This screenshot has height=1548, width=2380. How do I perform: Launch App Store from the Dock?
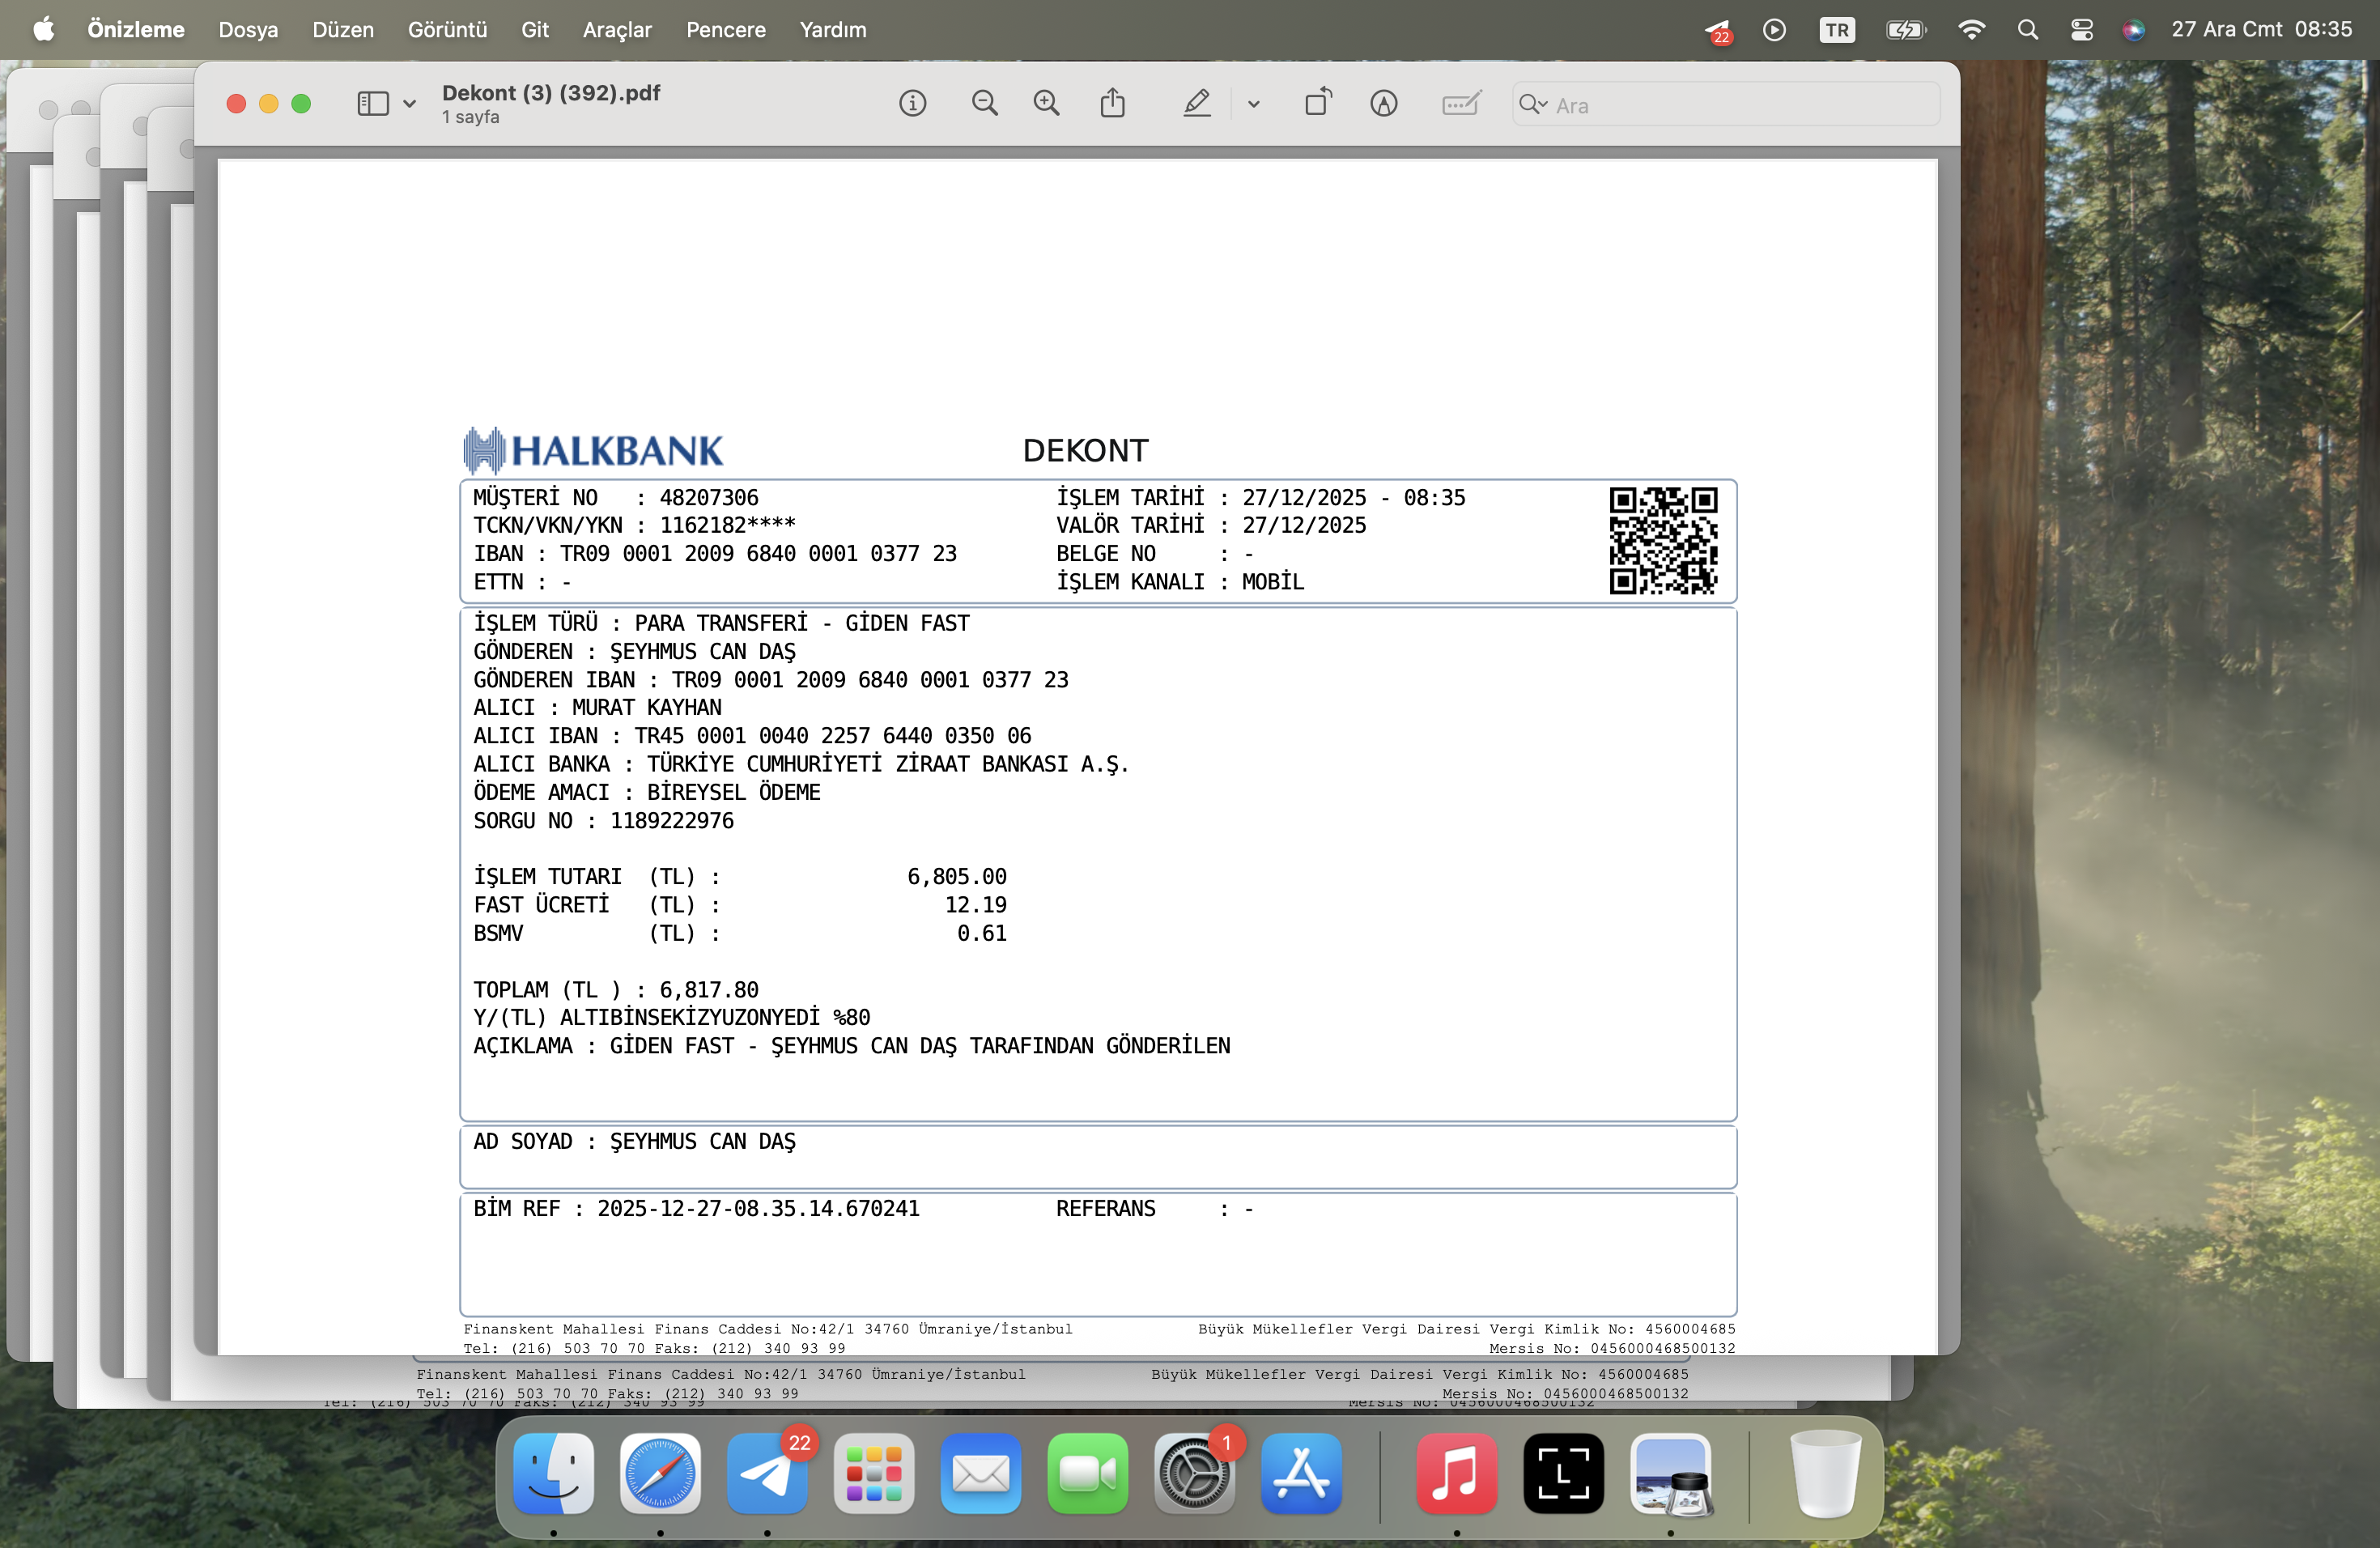pos(1301,1473)
